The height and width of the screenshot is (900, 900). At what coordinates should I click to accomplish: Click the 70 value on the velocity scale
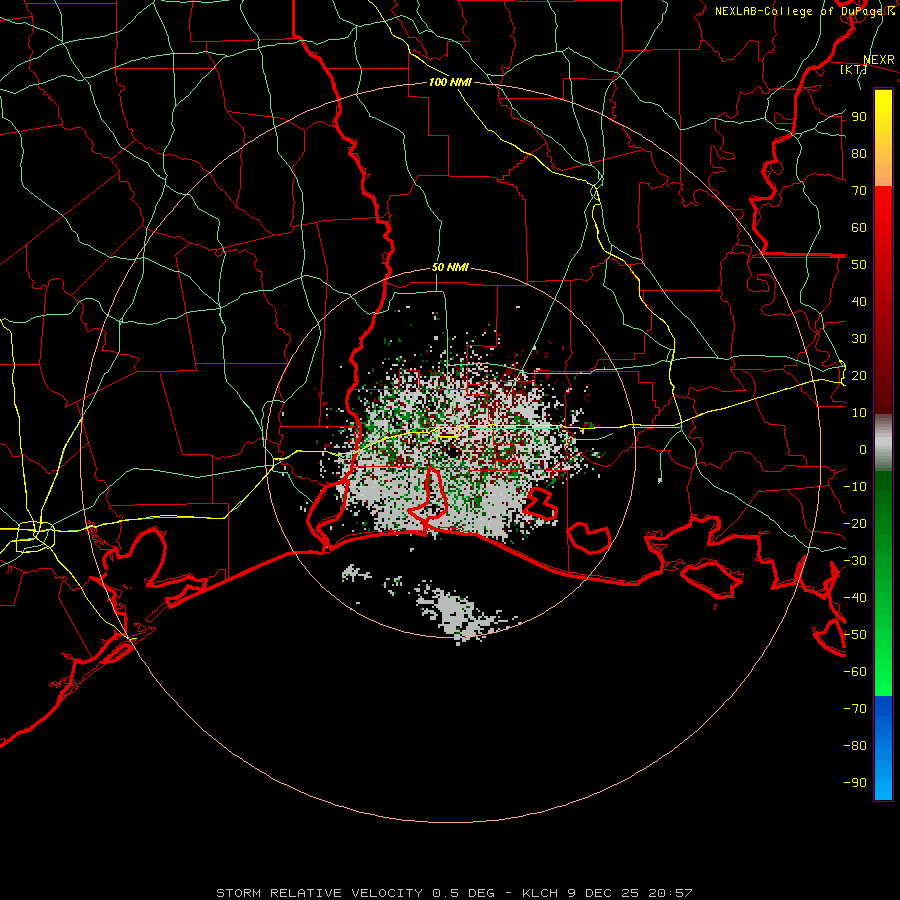[x=859, y=191]
